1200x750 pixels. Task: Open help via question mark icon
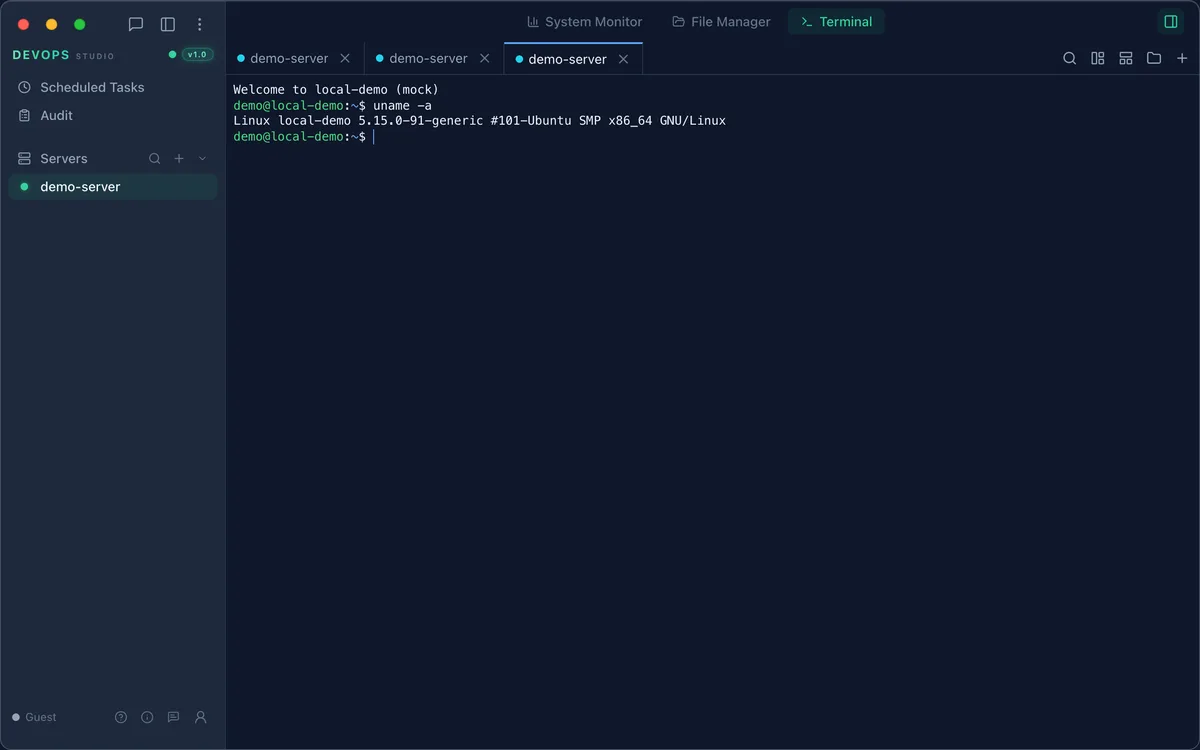(121, 717)
